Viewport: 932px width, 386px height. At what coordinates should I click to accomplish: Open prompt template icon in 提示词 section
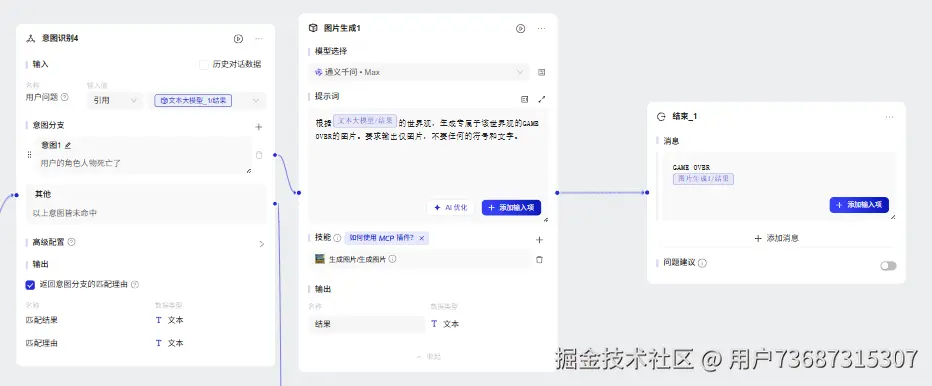[524, 99]
